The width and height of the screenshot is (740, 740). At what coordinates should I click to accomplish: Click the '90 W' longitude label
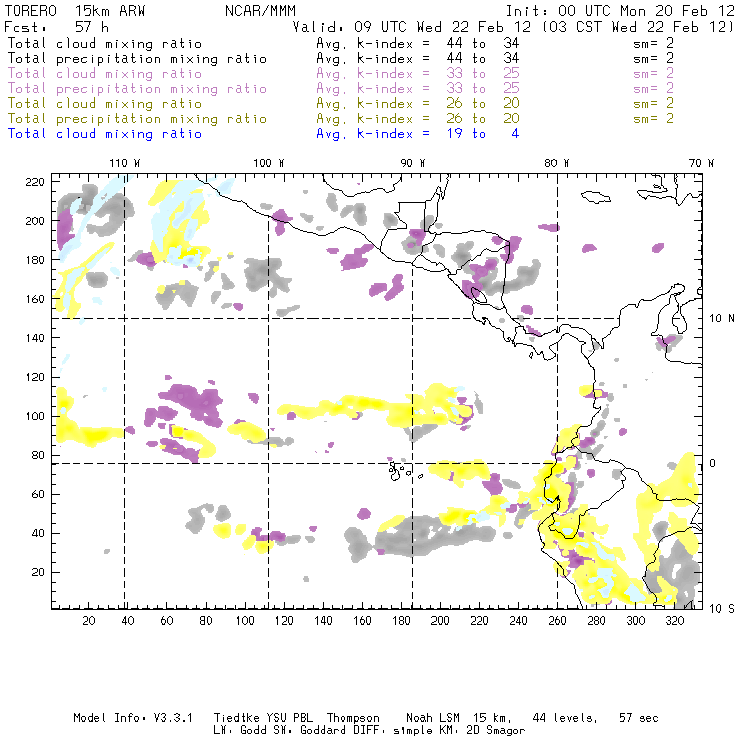413,163
